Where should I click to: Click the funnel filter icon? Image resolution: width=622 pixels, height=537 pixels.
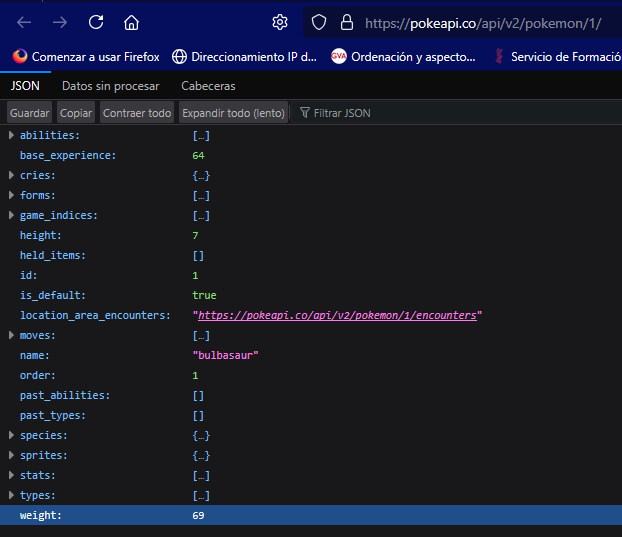pos(305,113)
